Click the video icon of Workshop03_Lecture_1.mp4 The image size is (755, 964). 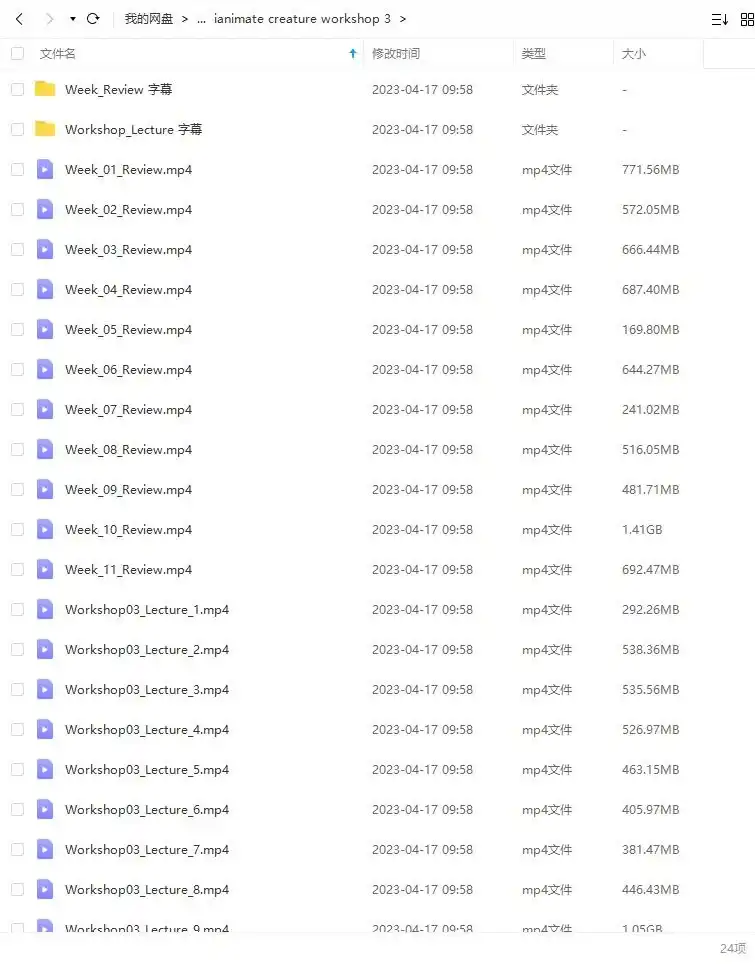coord(45,609)
